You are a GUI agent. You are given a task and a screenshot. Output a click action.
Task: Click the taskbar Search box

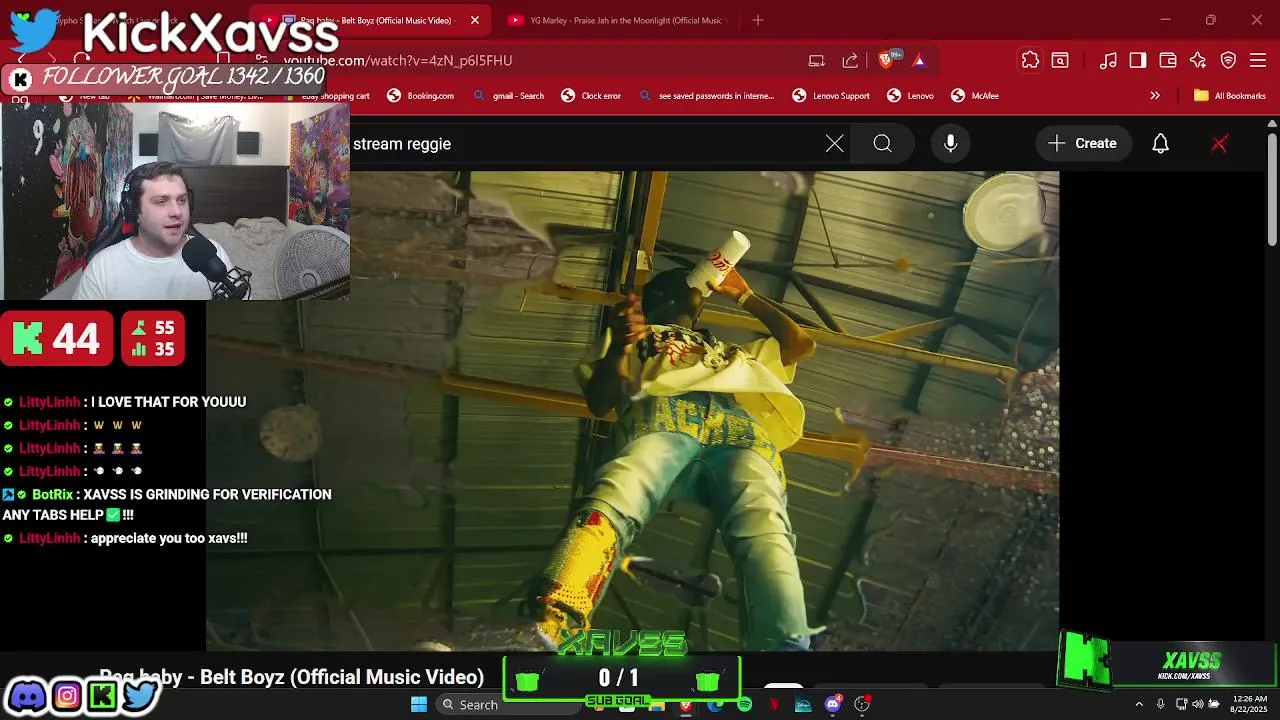[508, 704]
